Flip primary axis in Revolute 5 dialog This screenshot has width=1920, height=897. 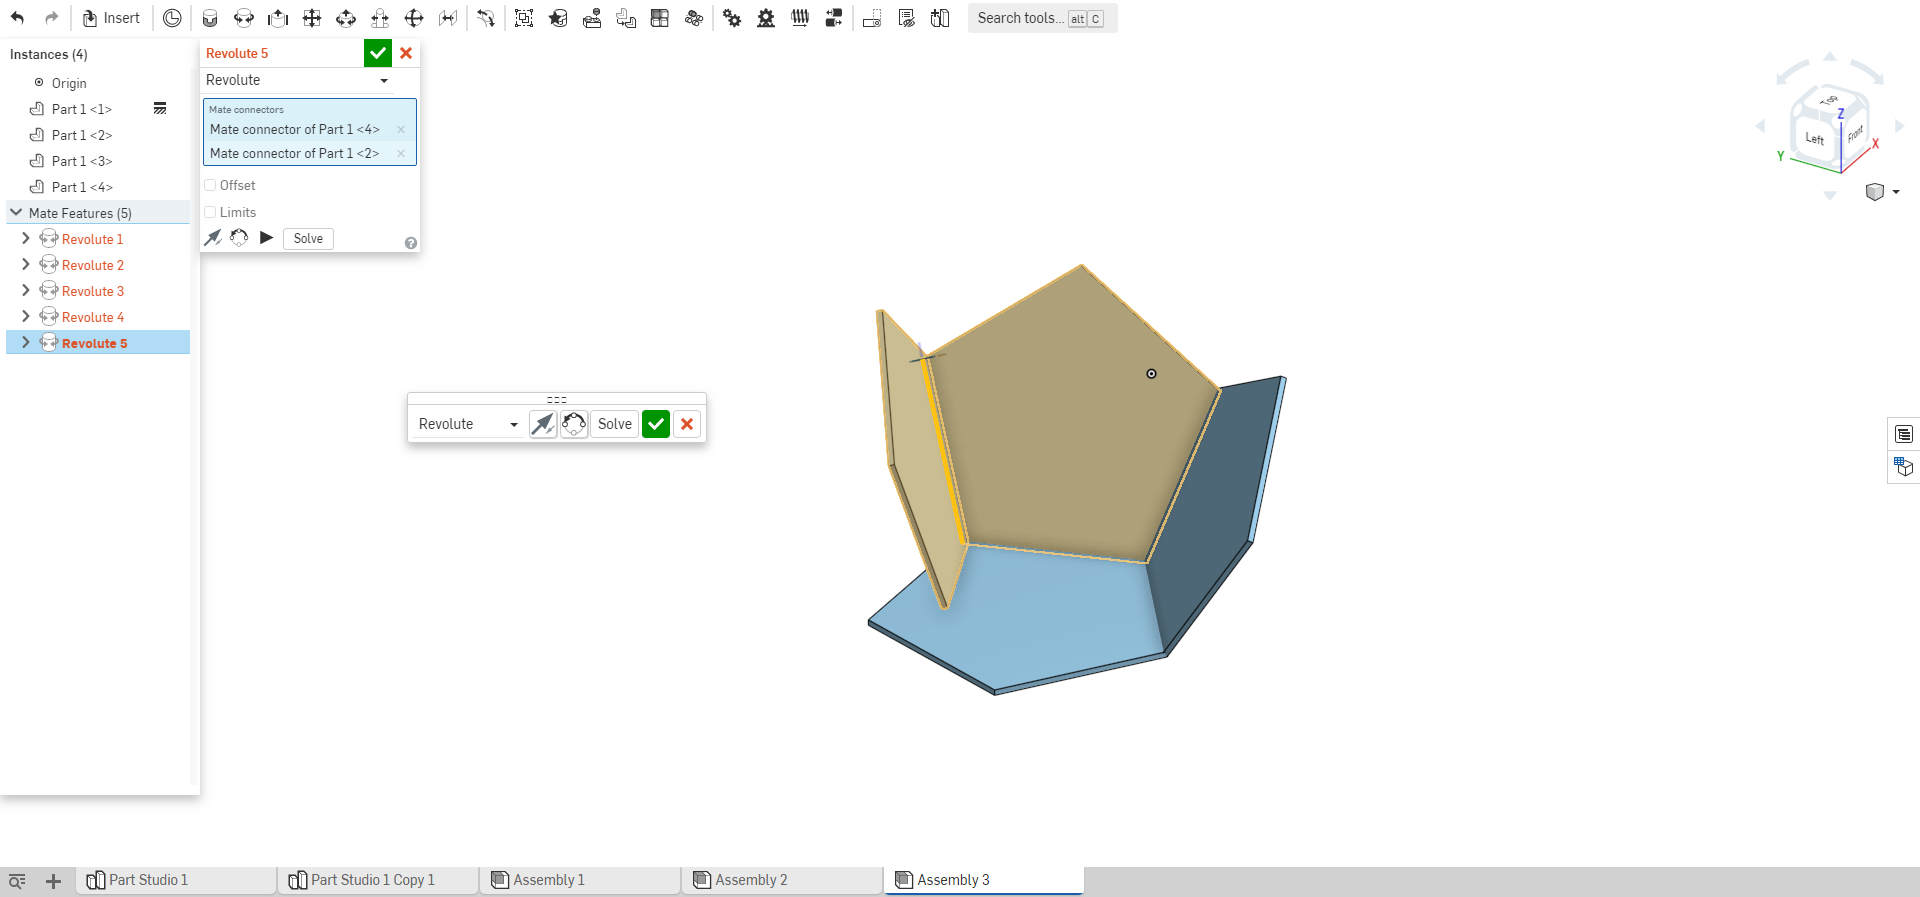pos(213,238)
